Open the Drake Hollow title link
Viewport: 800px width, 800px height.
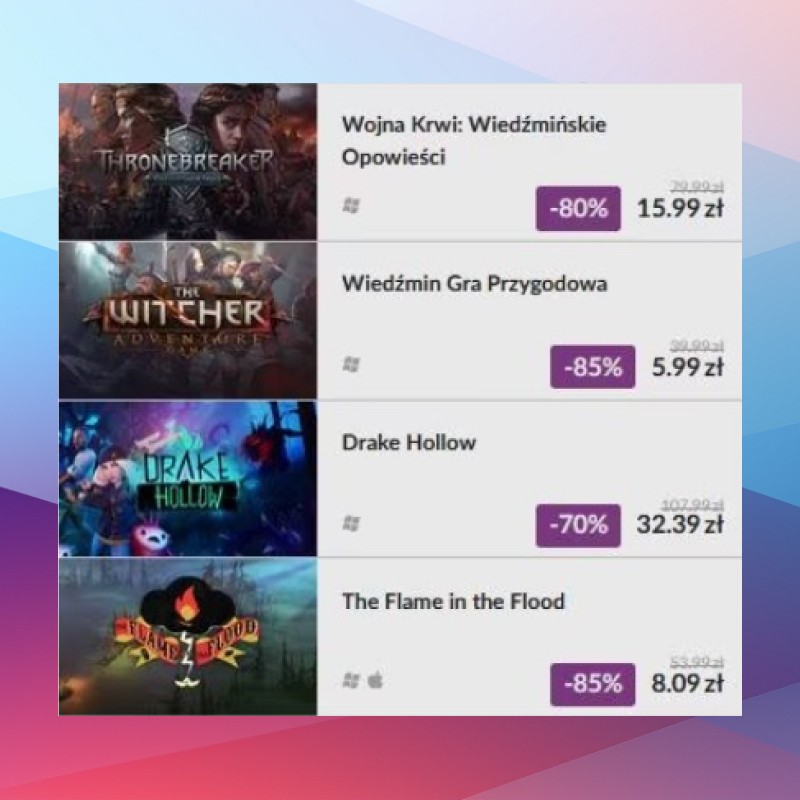(409, 442)
